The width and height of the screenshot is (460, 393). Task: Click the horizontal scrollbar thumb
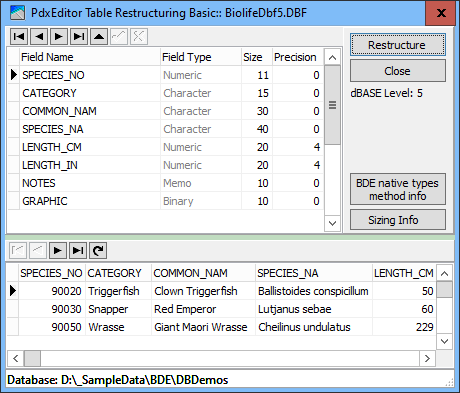coord(32,358)
